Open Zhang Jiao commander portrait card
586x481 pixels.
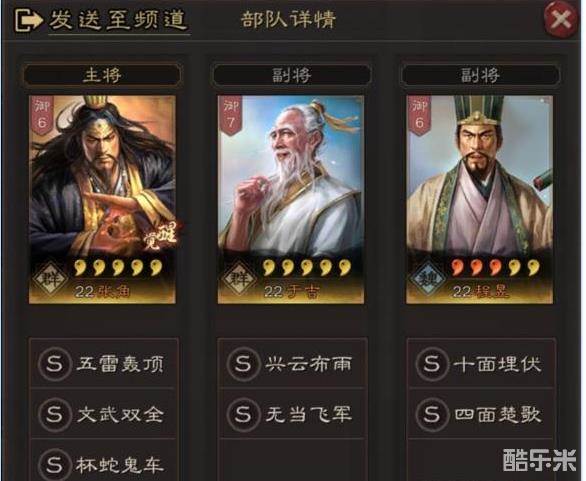tap(102, 200)
